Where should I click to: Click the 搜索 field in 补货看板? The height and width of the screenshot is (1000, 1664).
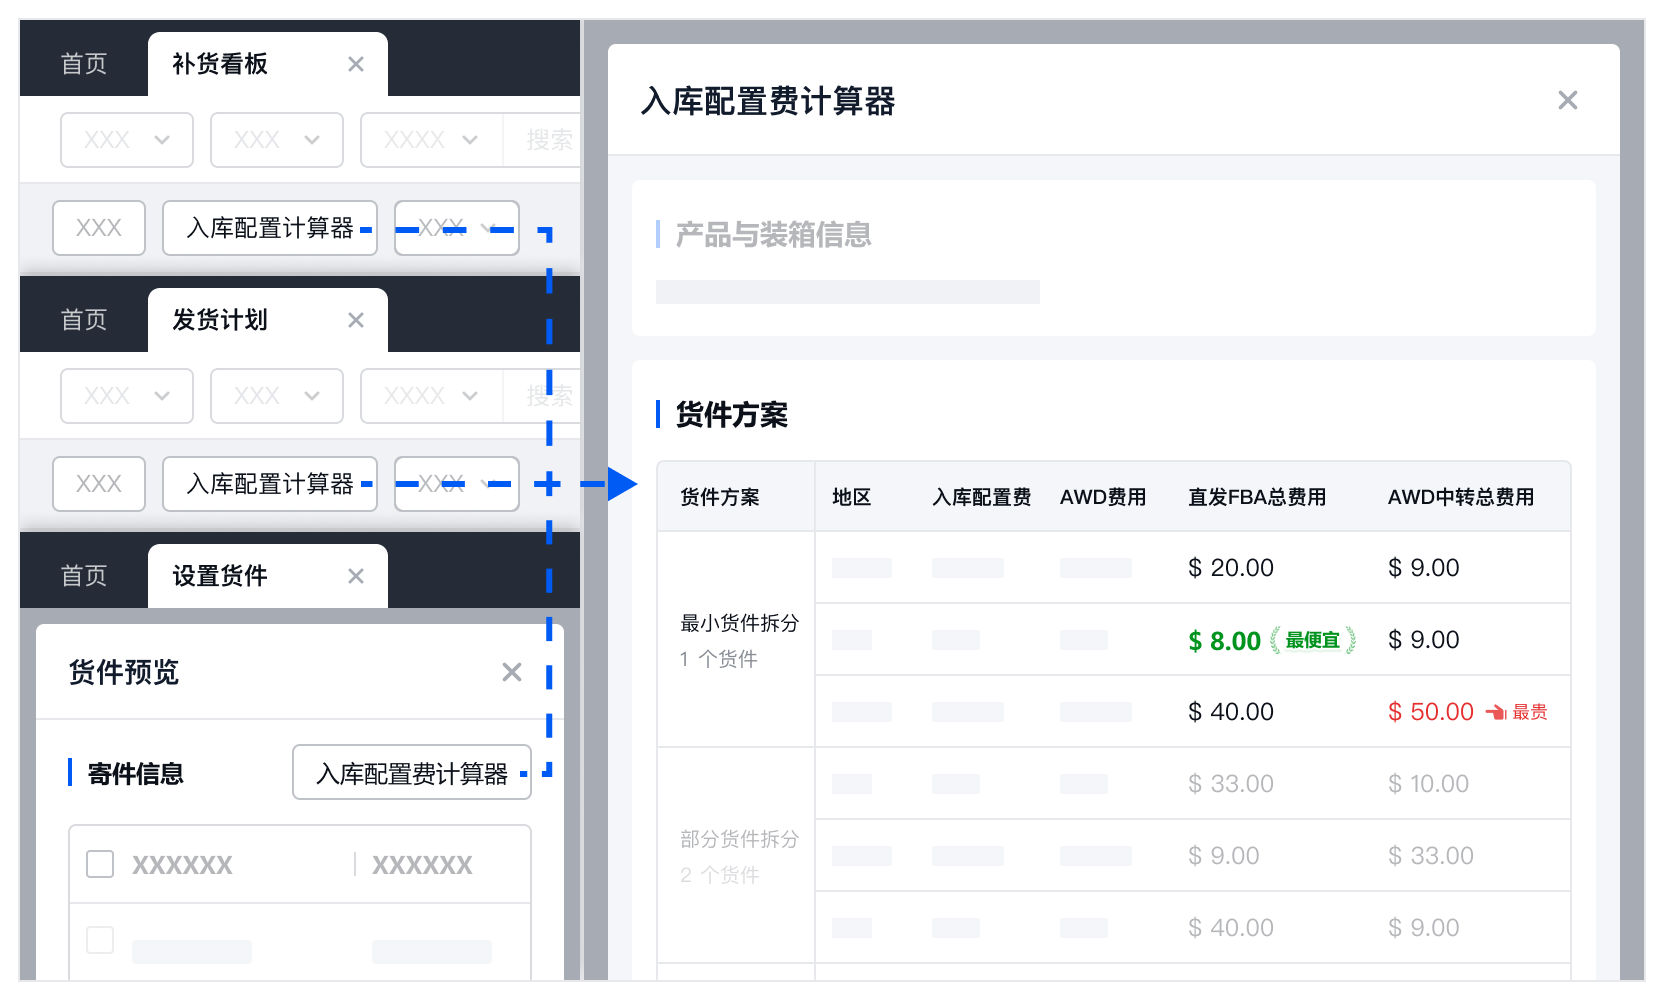[542, 140]
